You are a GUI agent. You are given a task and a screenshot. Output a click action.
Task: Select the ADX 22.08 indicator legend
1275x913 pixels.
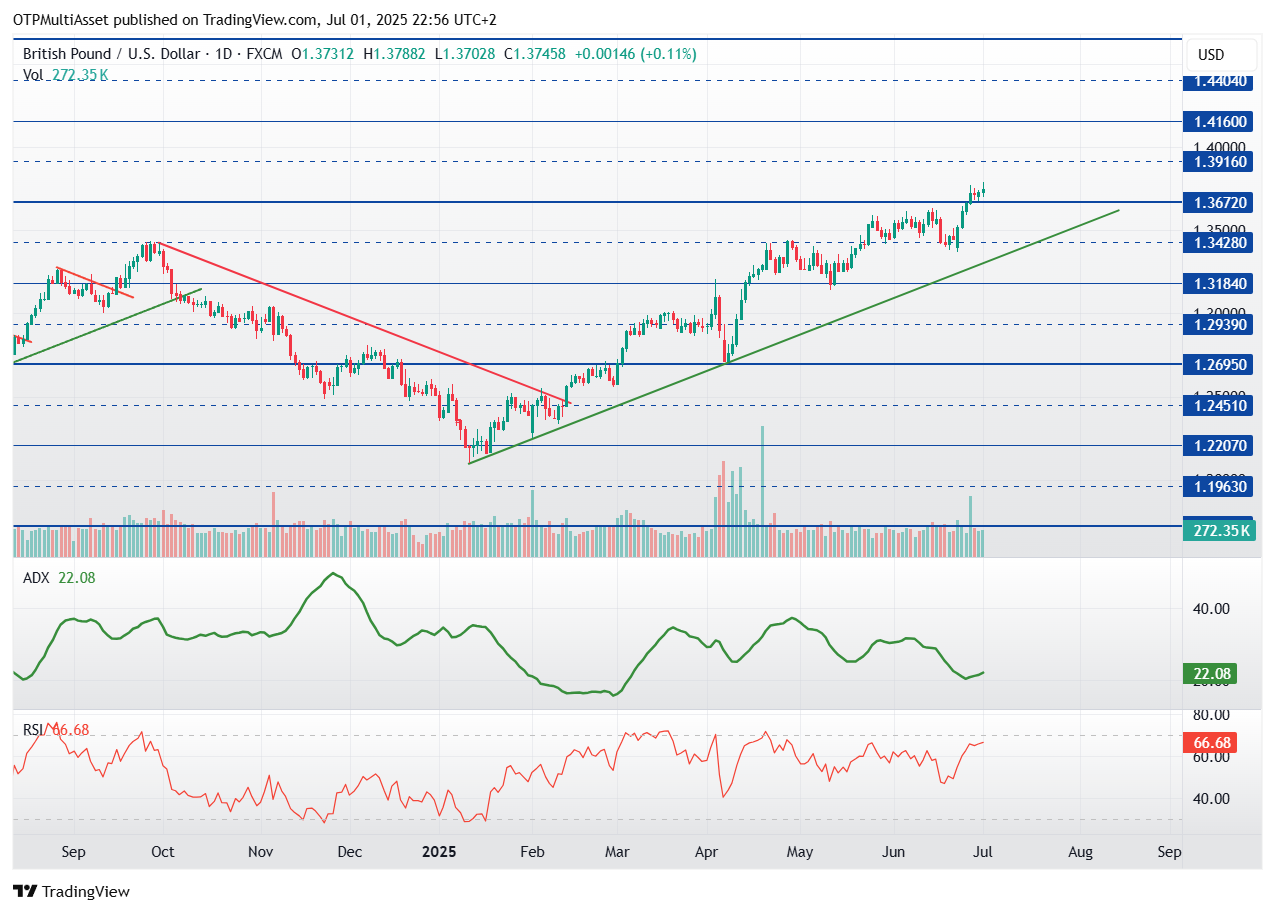point(59,577)
